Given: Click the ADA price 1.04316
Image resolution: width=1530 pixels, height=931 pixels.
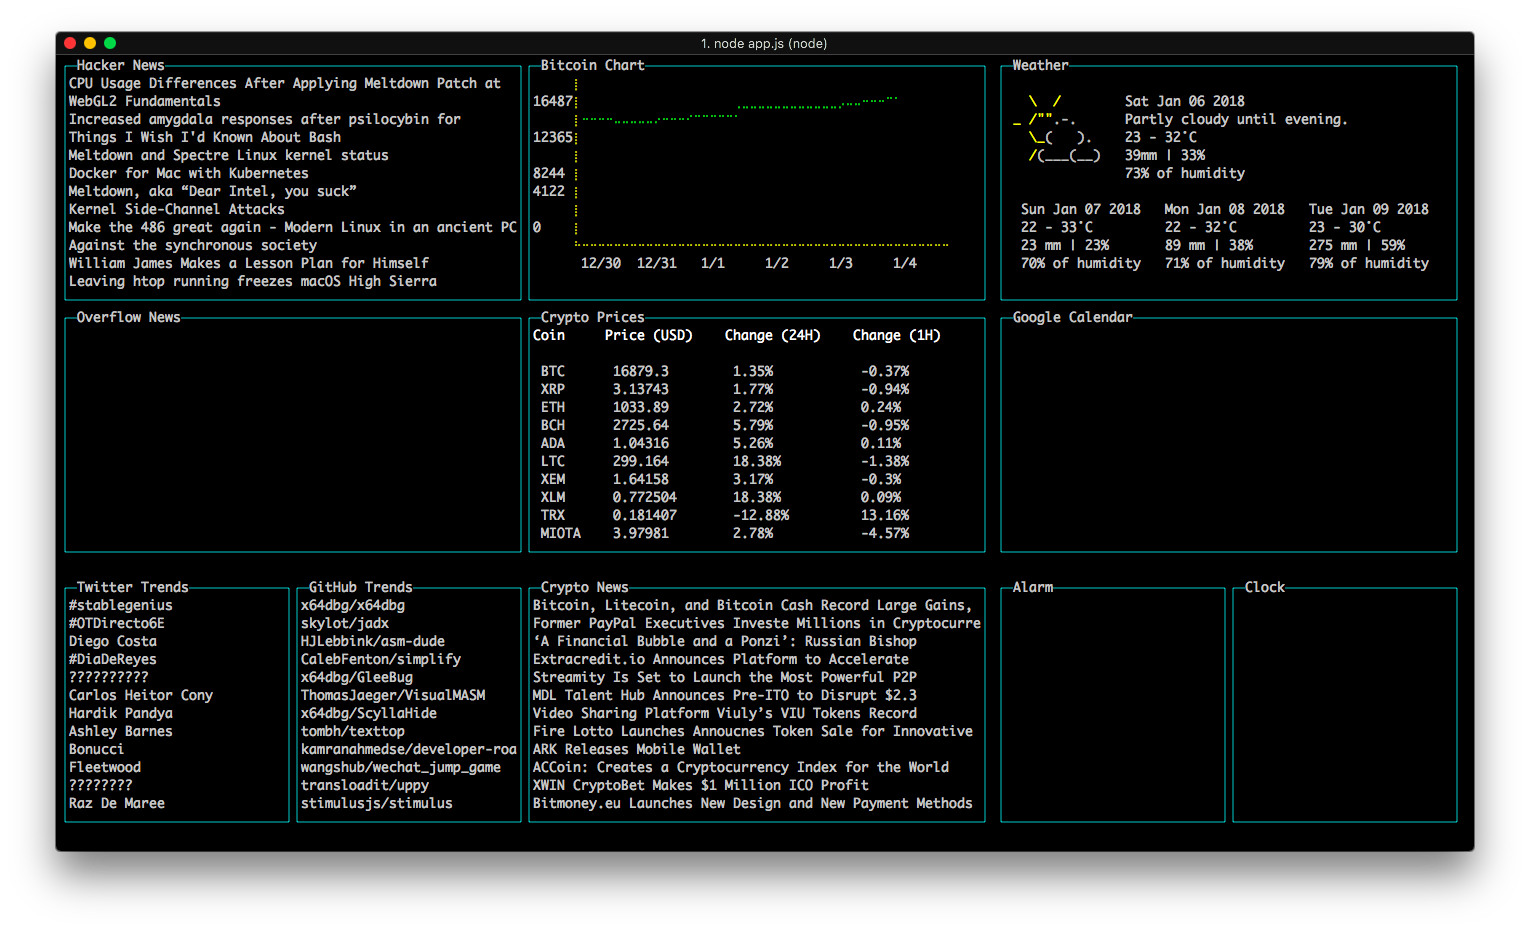Looking at the screenshot, I should pyautogui.click(x=641, y=443).
